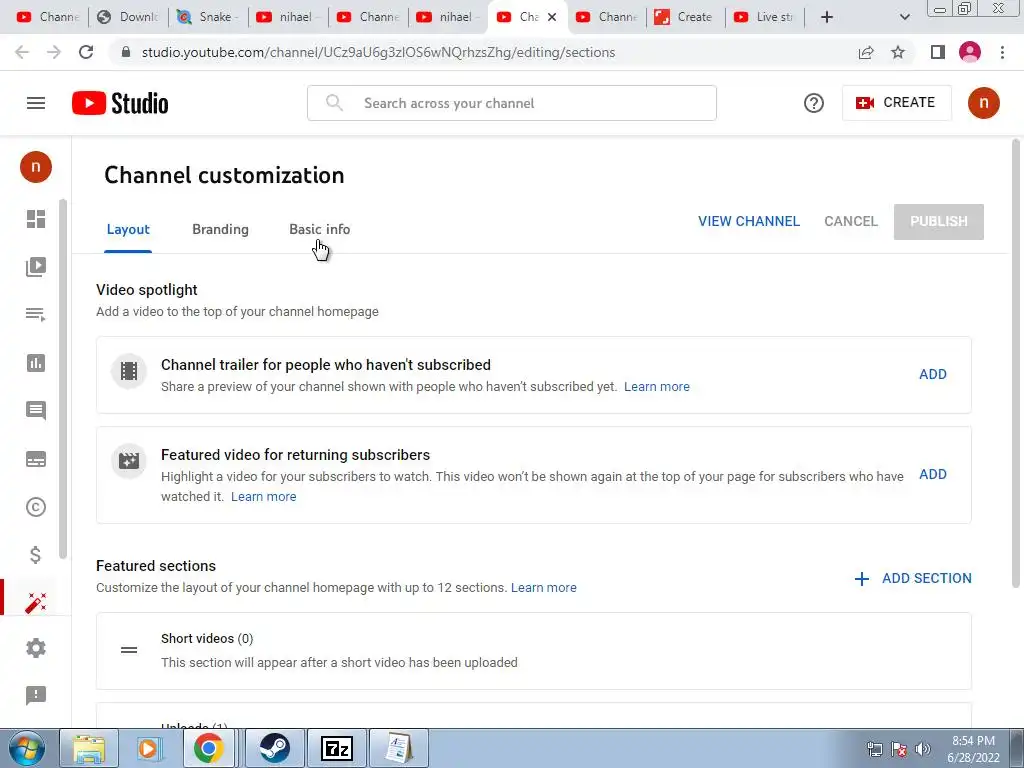Image resolution: width=1024 pixels, height=768 pixels.
Task: Switch to the Create browser tab
Action: [x=686, y=17]
